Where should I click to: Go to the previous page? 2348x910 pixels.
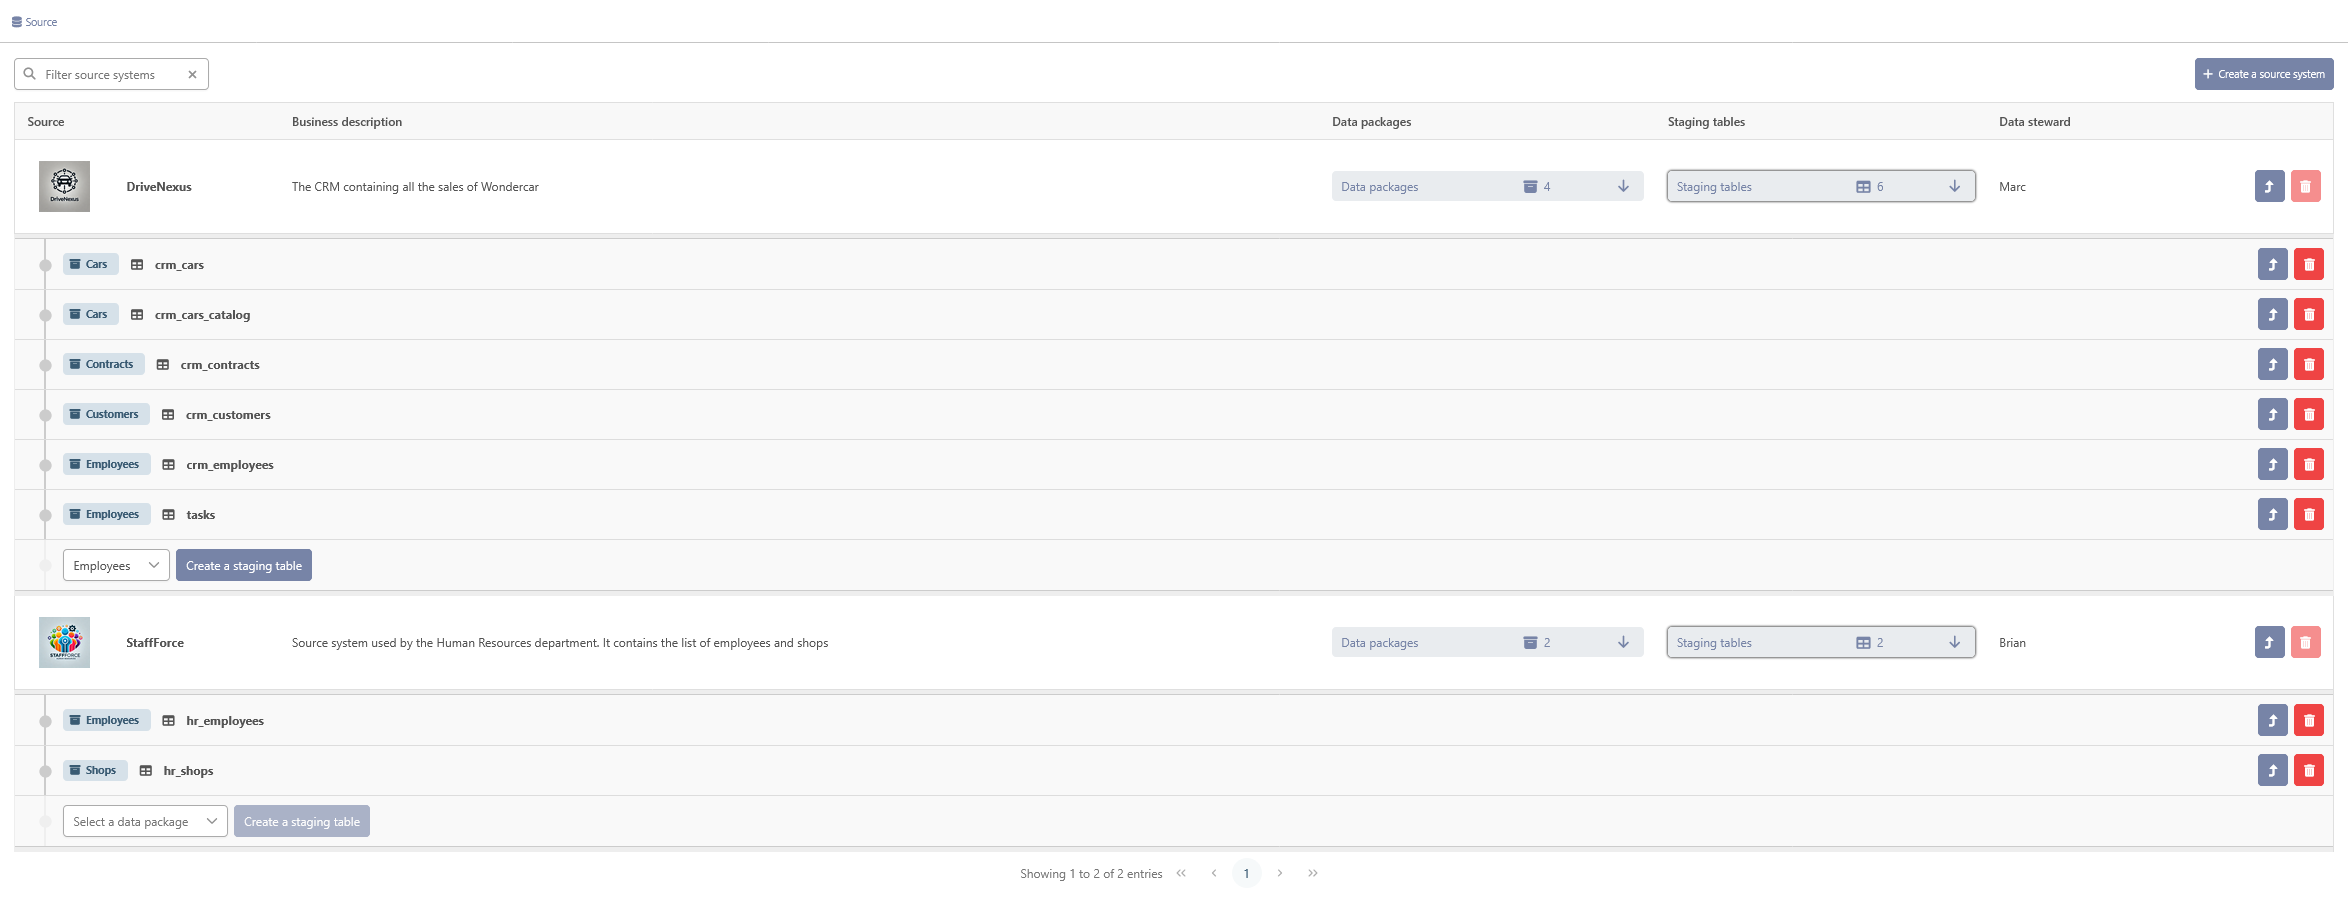point(1214,873)
